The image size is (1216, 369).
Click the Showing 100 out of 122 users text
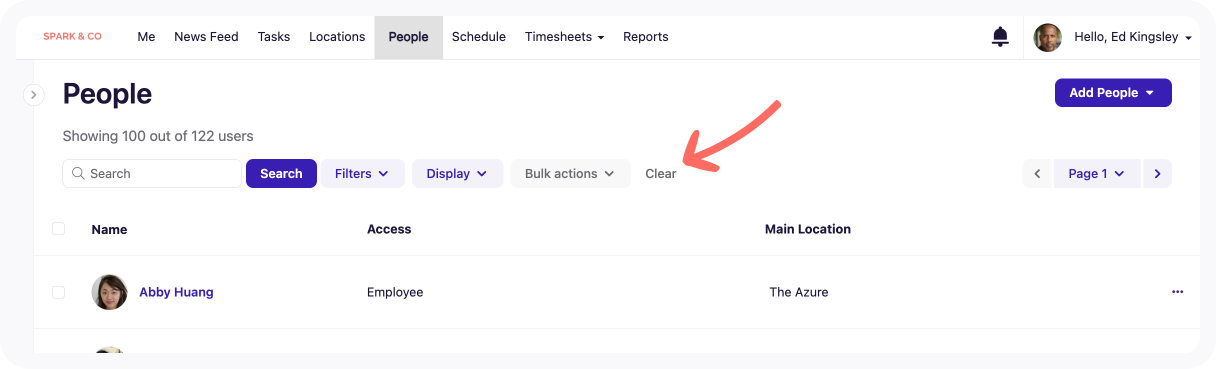pos(158,136)
